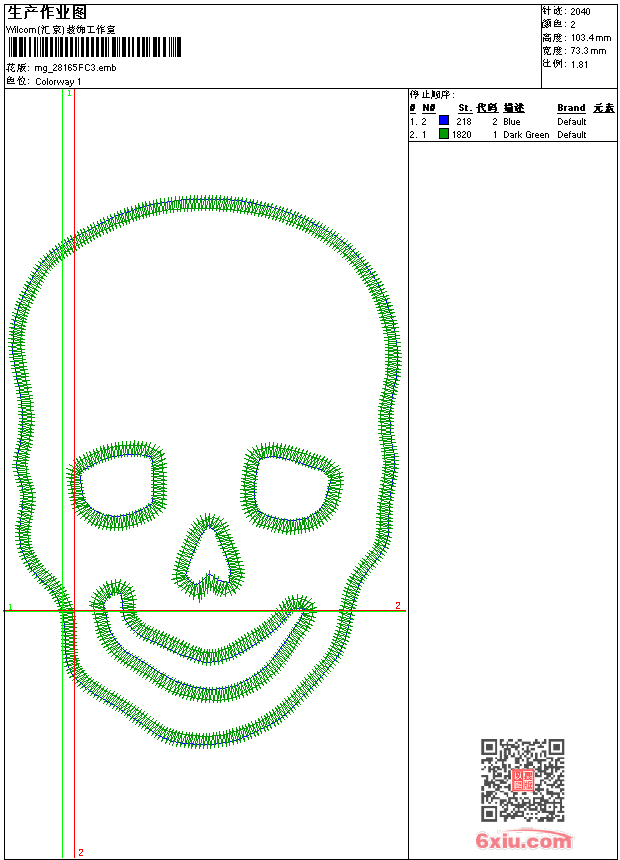Select the St. column header

pos(464,108)
